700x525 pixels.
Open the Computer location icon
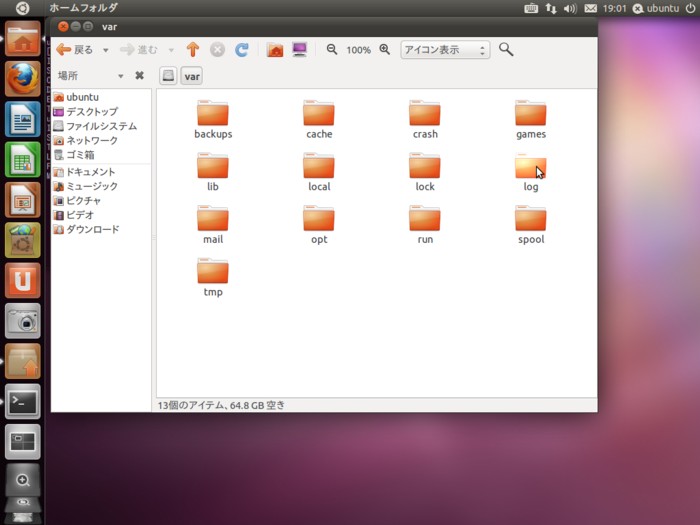click(300, 50)
